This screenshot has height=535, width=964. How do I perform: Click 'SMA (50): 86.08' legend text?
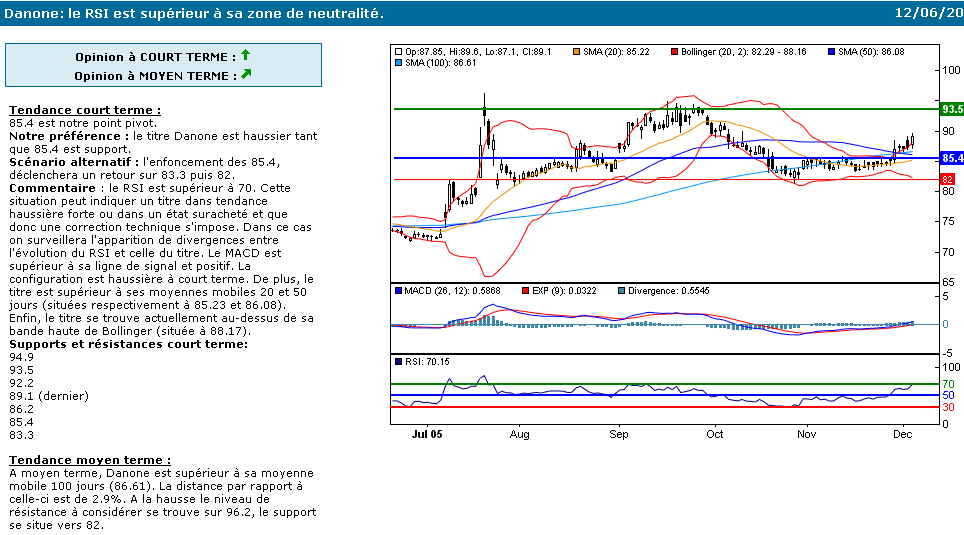872,52
